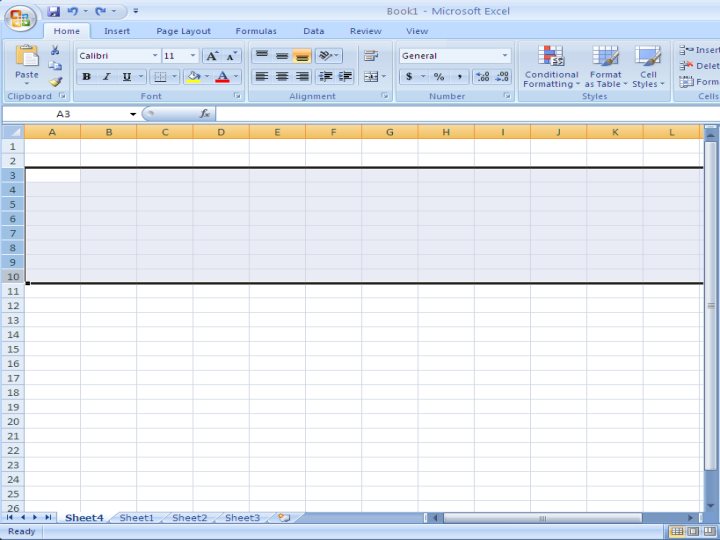Increase the cell indent
Viewport: 720px width, 540px height.
[345, 77]
